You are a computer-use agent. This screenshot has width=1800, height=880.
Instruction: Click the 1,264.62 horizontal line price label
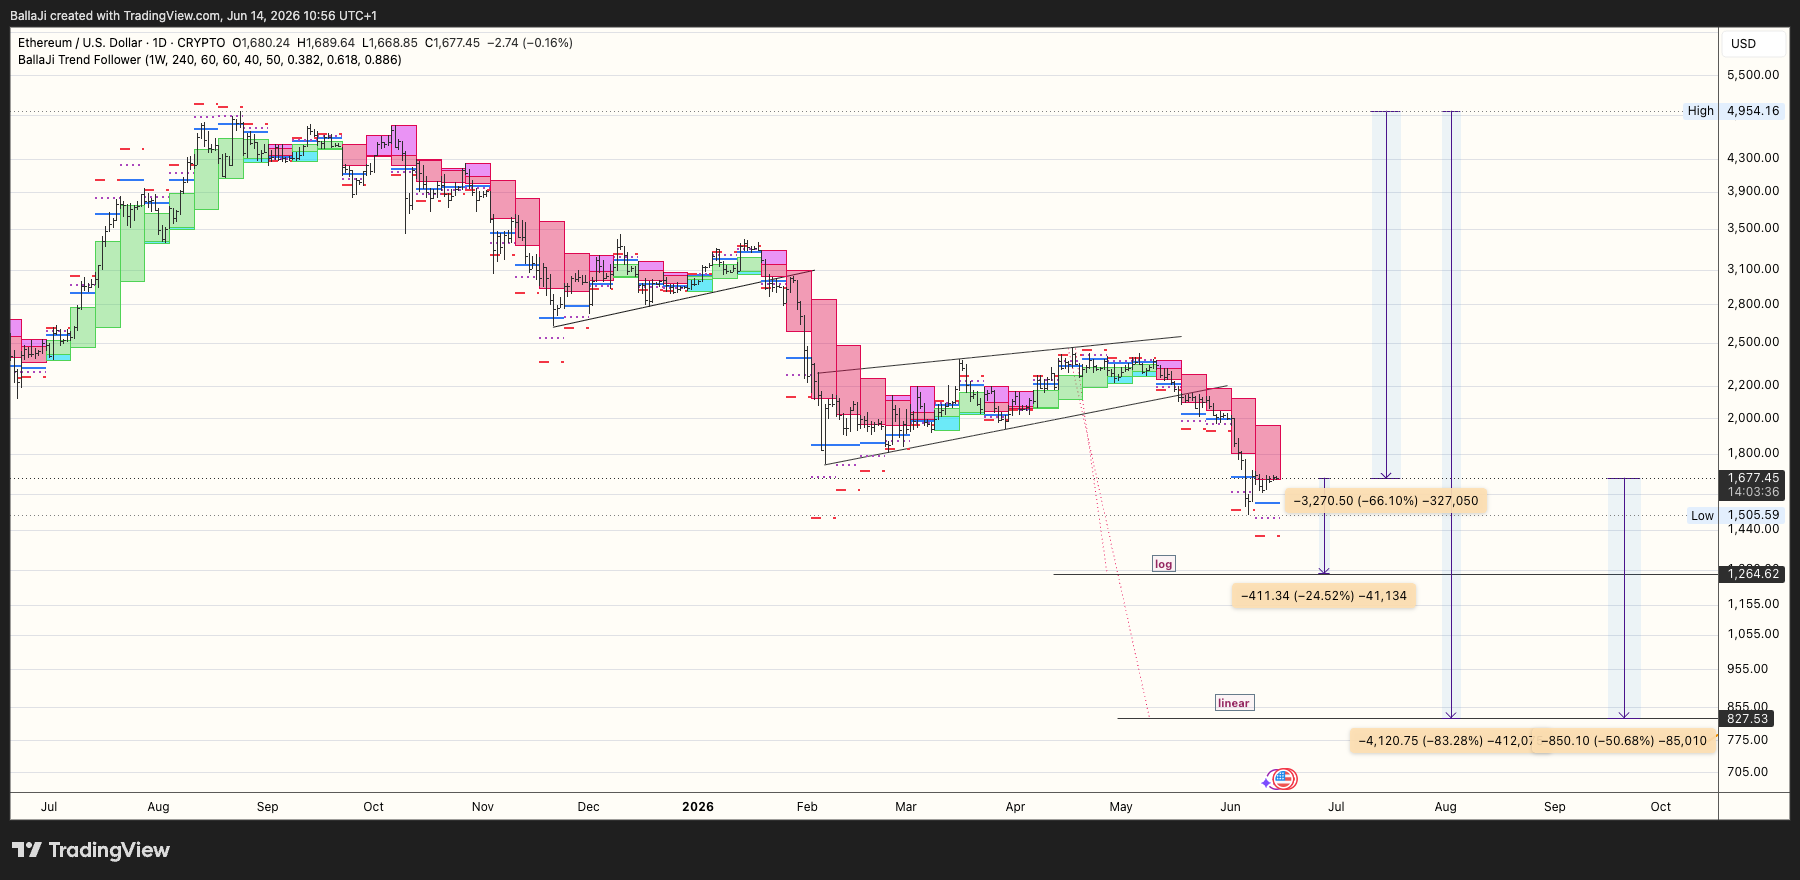point(1753,574)
